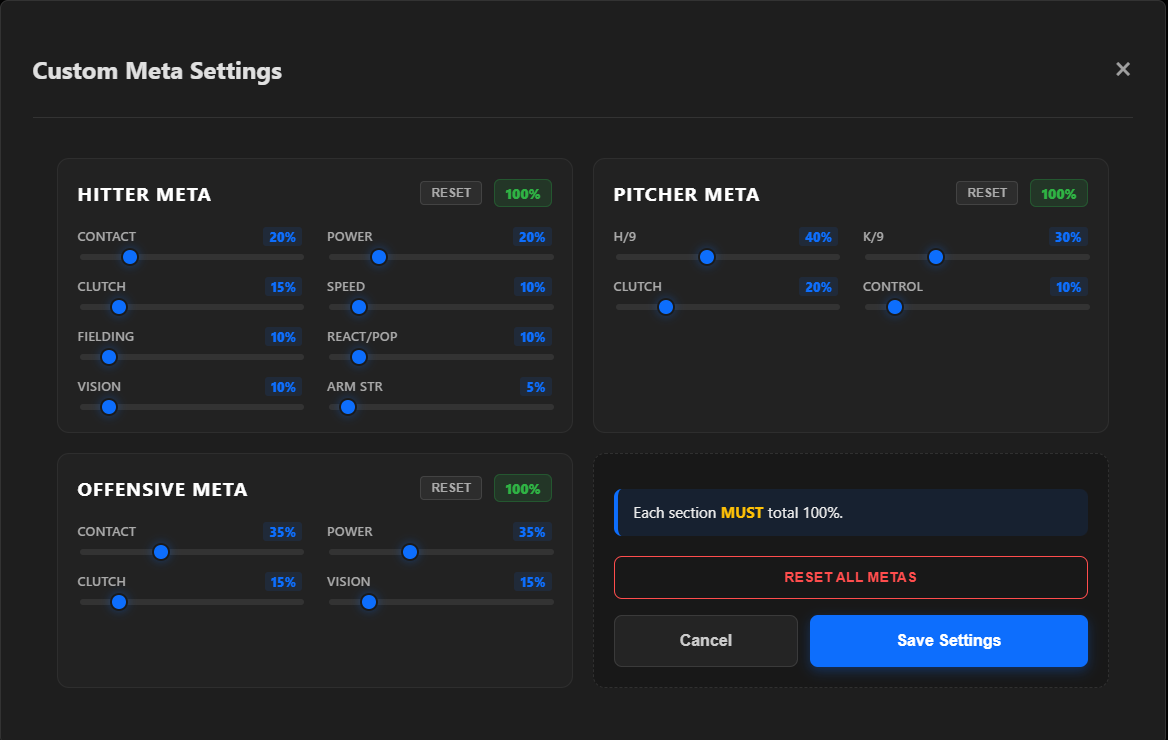The image size is (1168, 740).
Task: Click the Pitcher H/9 slider handle
Action: click(x=707, y=257)
